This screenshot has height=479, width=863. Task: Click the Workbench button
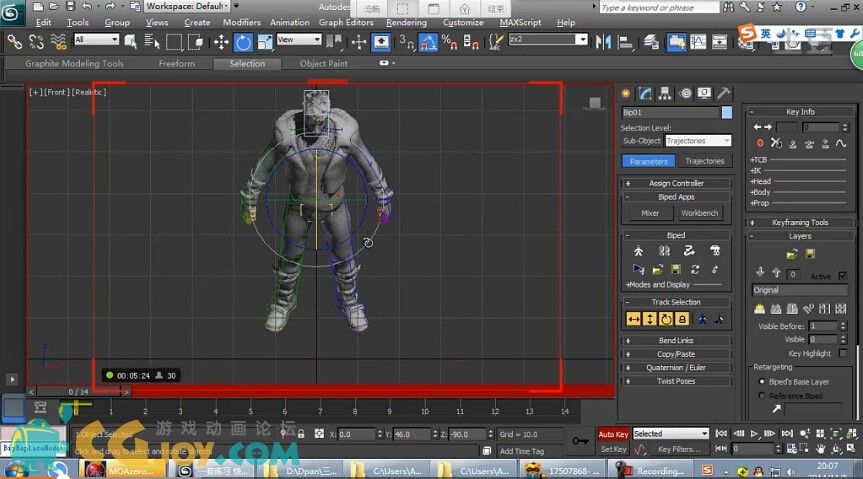pyautogui.click(x=700, y=213)
